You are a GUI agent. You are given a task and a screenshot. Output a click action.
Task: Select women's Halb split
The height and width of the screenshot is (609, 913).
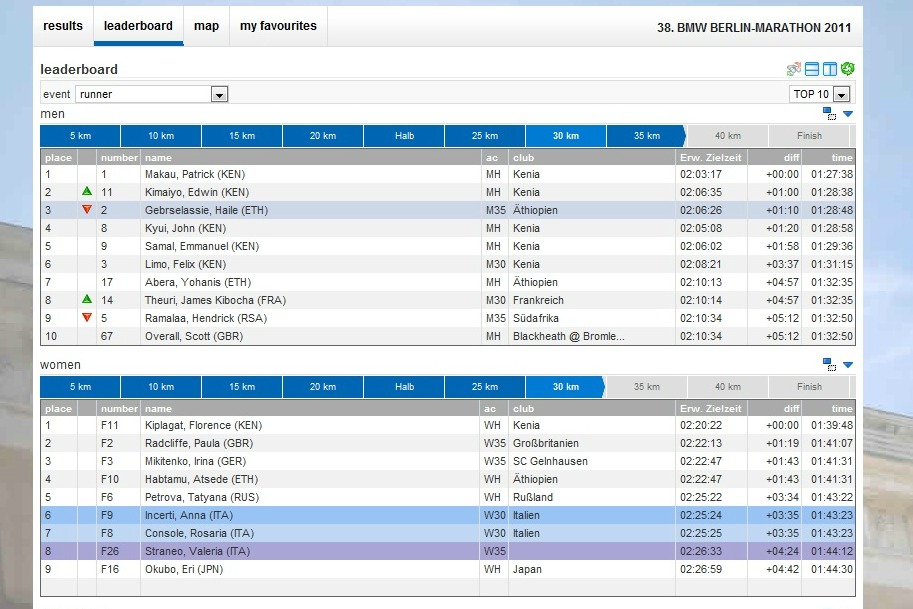click(404, 387)
